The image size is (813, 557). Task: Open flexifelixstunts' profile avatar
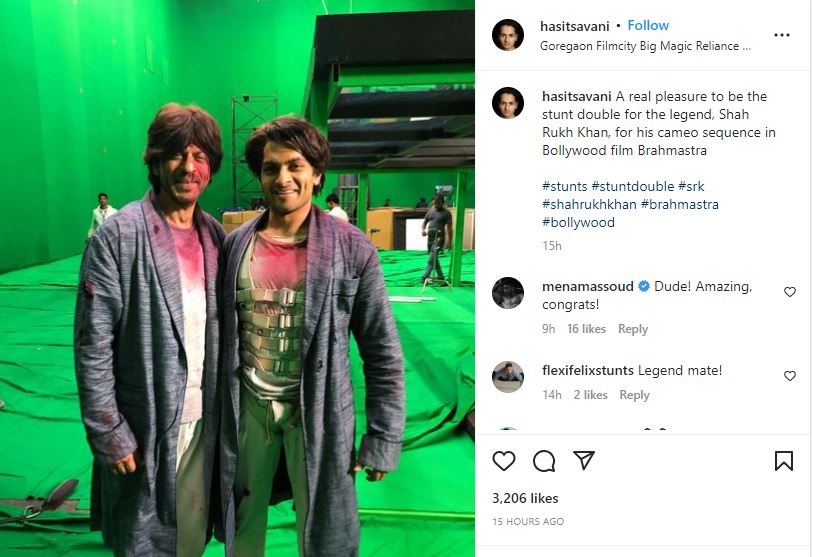508,377
